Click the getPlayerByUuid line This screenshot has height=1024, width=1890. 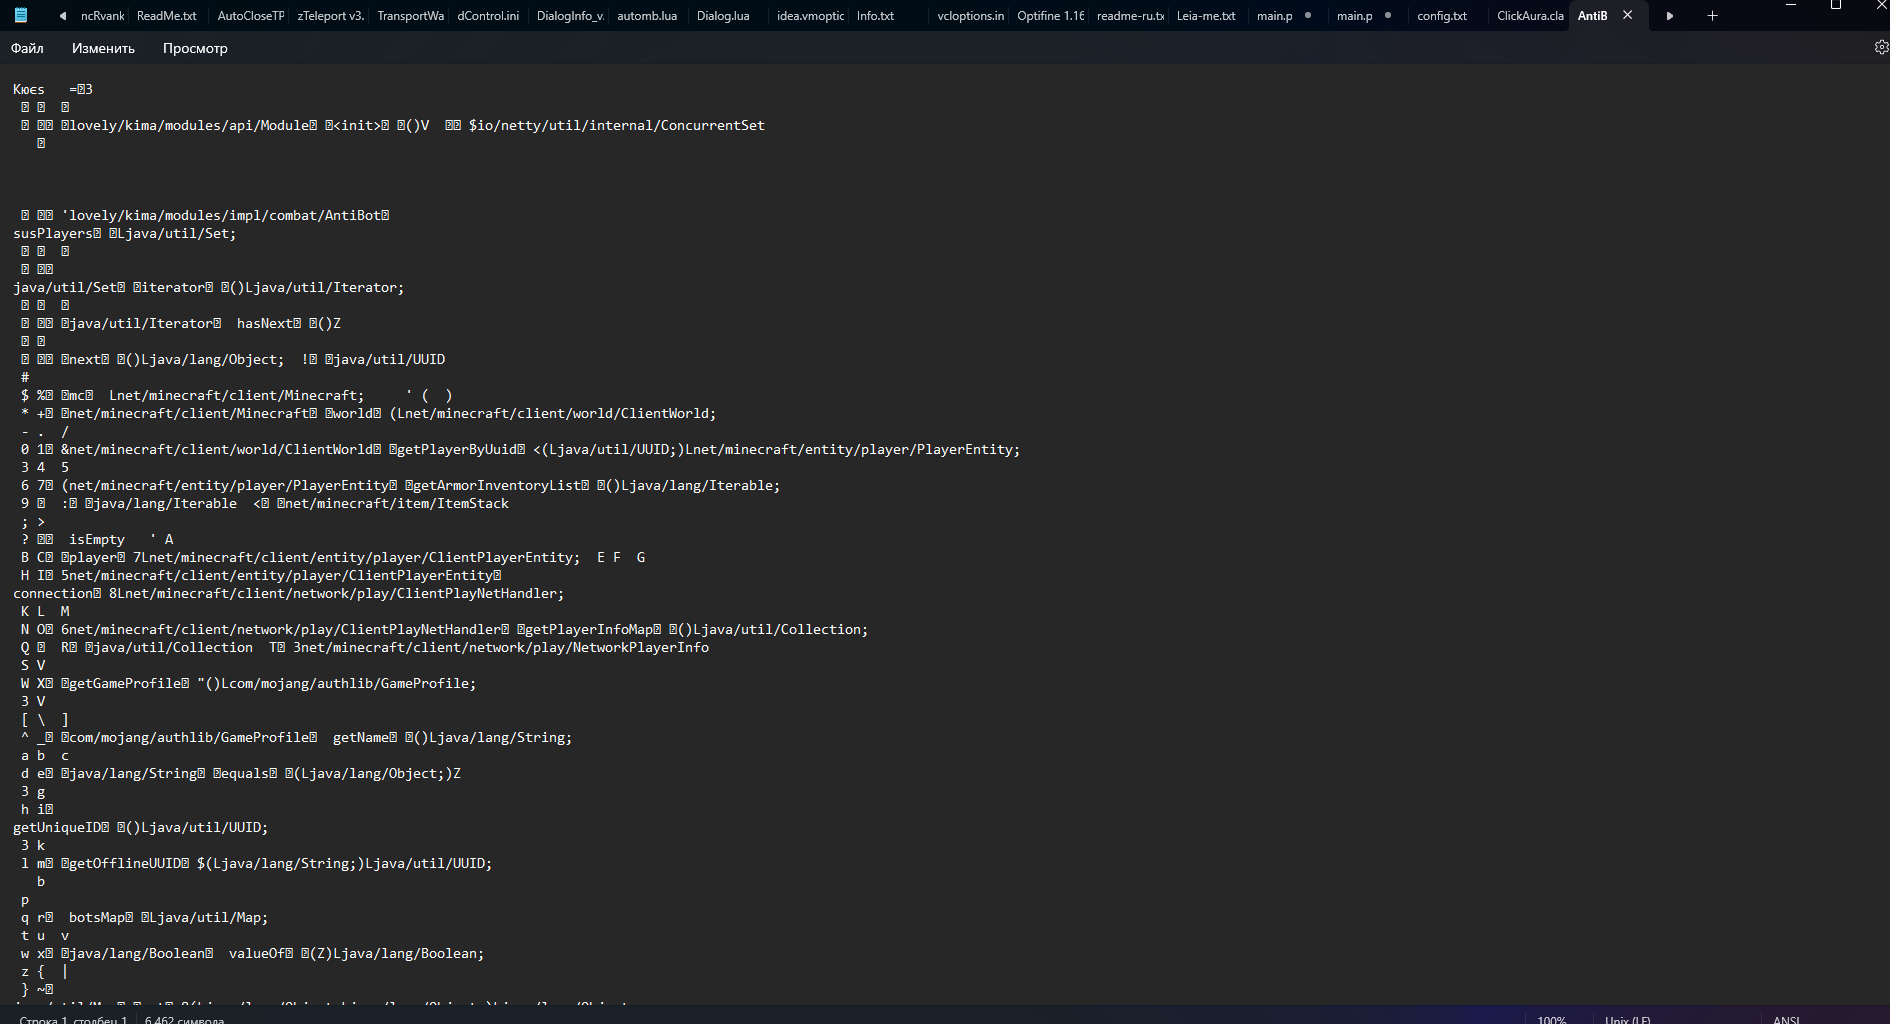(x=520, y=449)
